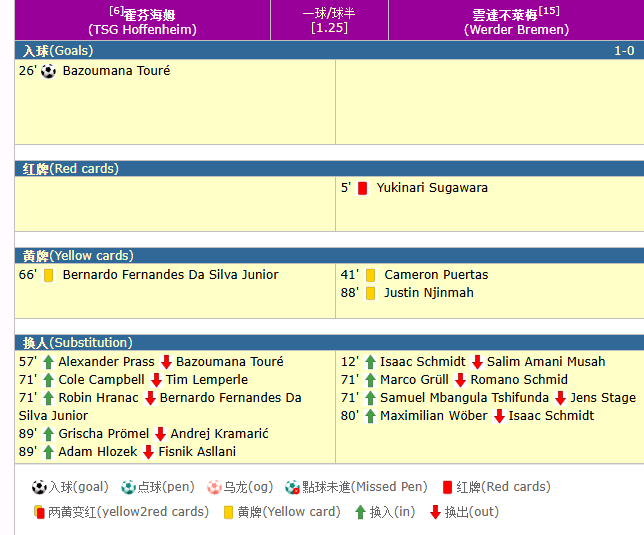
Task: Click the Yellow cards section header
Action: (x=329, y=256)
